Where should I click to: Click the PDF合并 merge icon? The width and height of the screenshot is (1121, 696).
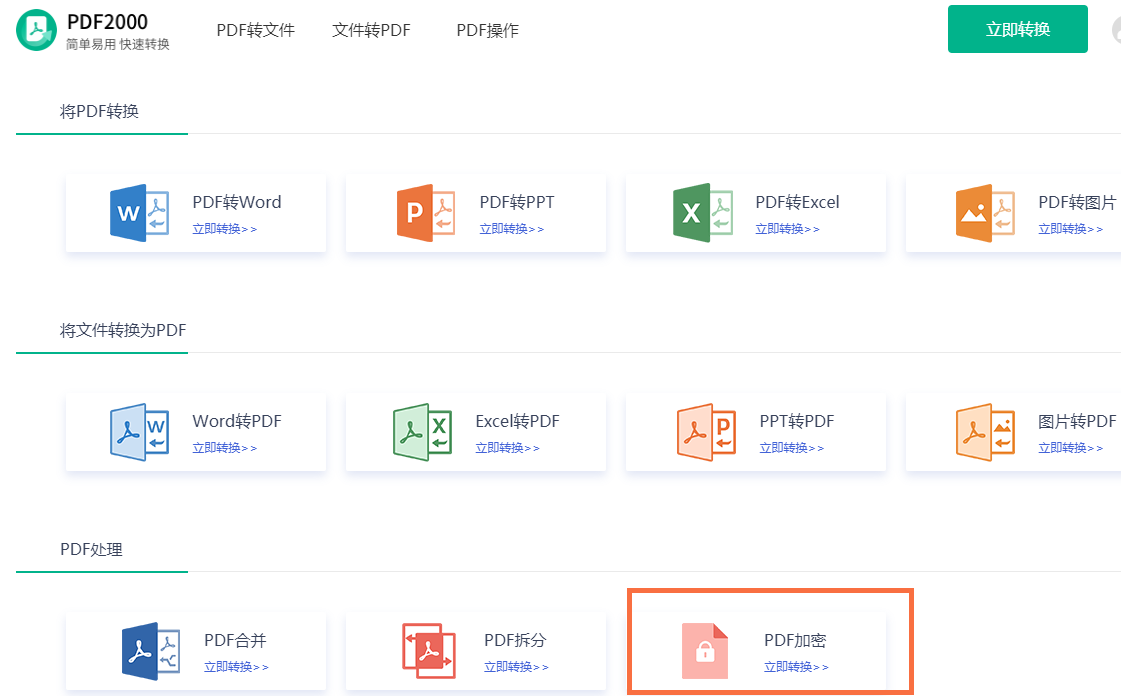pyautogui.click(x=151, y=651)
